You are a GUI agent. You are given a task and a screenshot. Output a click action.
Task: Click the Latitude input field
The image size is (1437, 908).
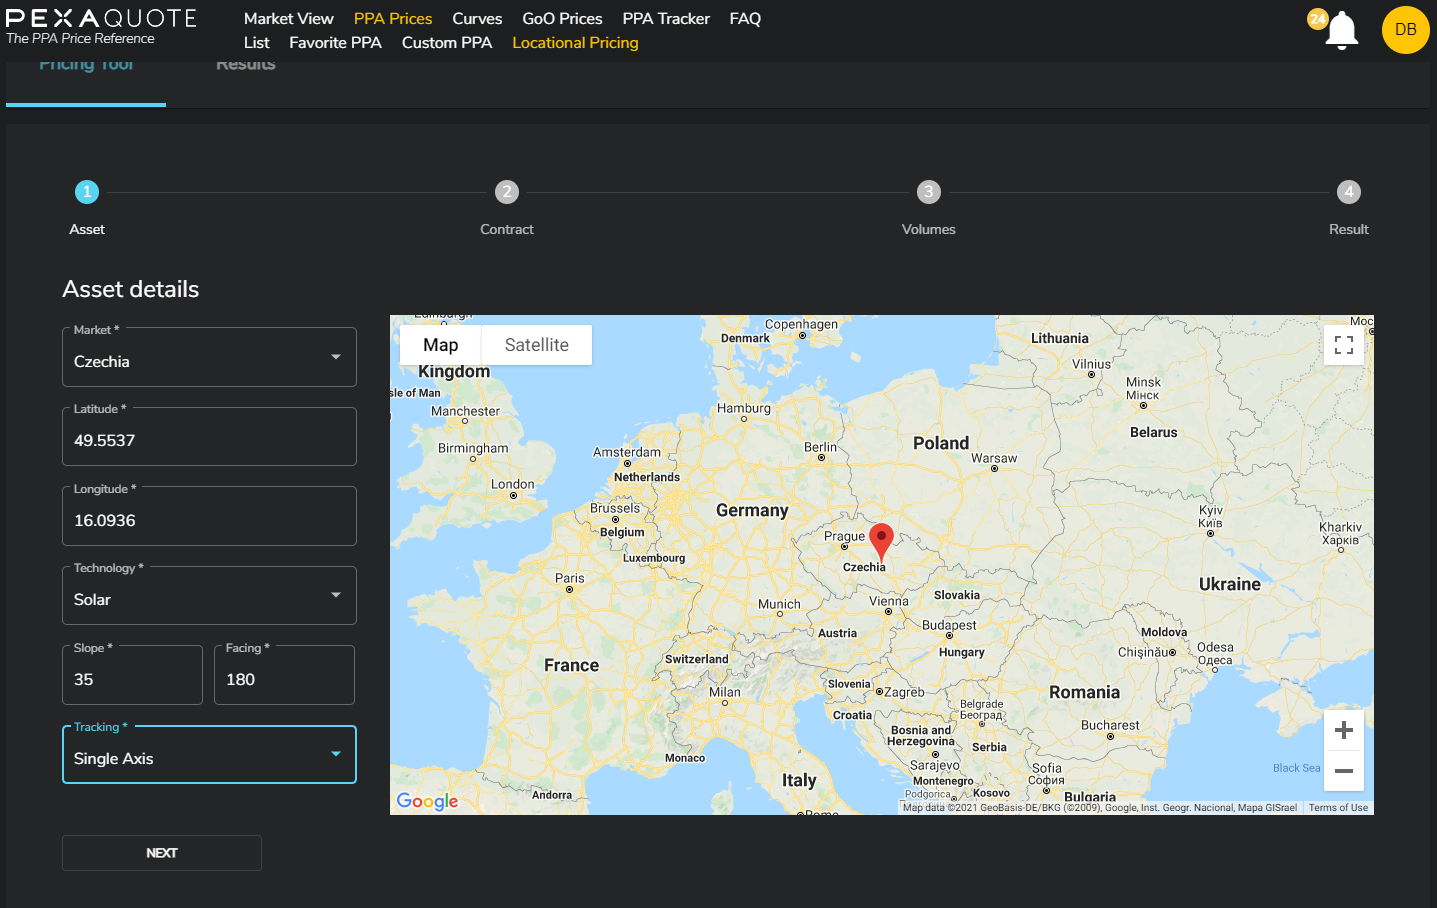pos(209,440)
